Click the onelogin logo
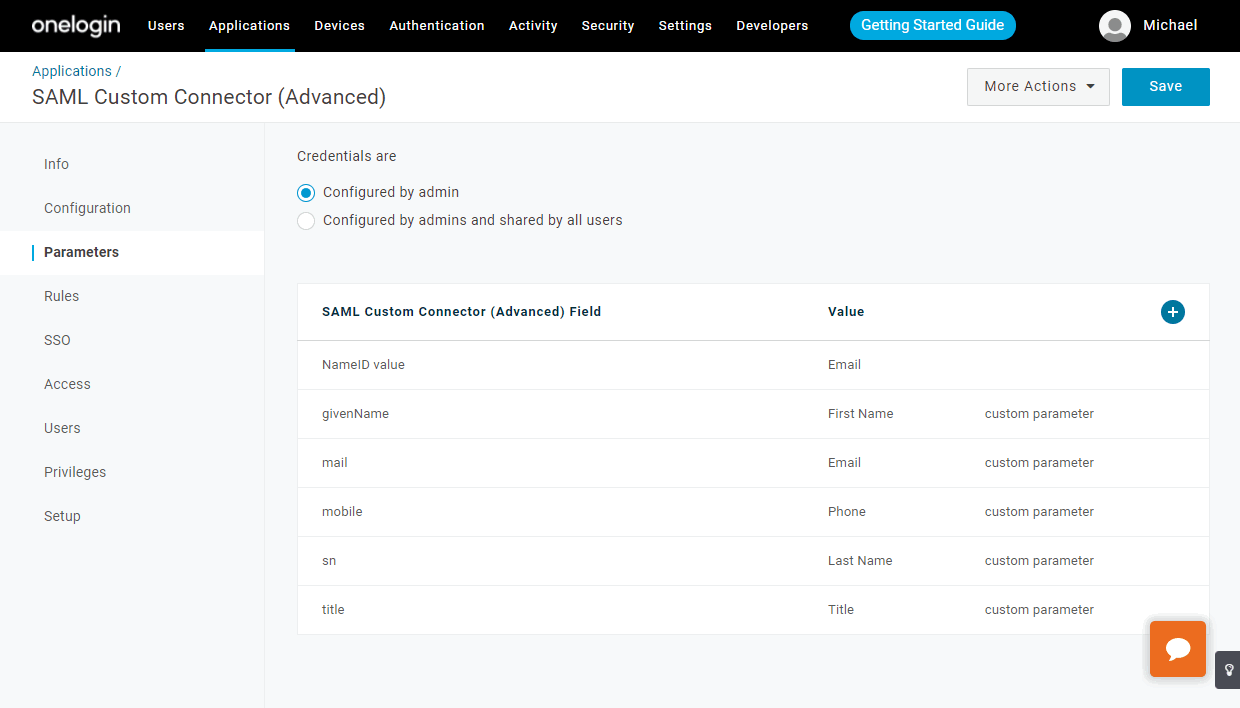Viewport: 1240px width, 708px height. (75, 25)
